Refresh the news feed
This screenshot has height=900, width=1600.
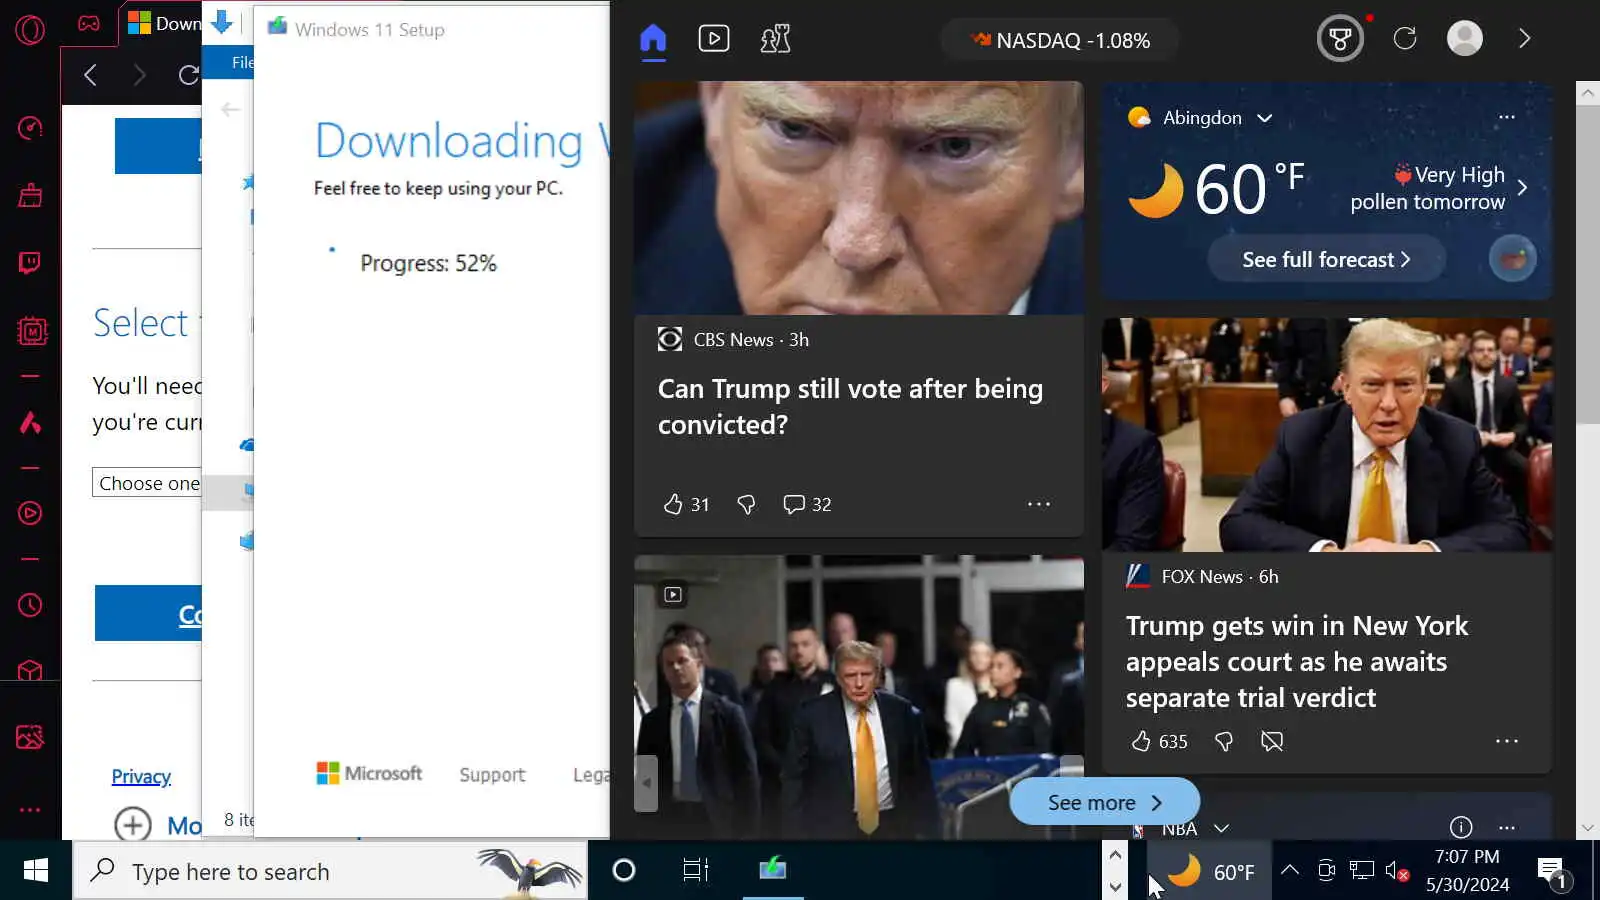[1405, 39]
